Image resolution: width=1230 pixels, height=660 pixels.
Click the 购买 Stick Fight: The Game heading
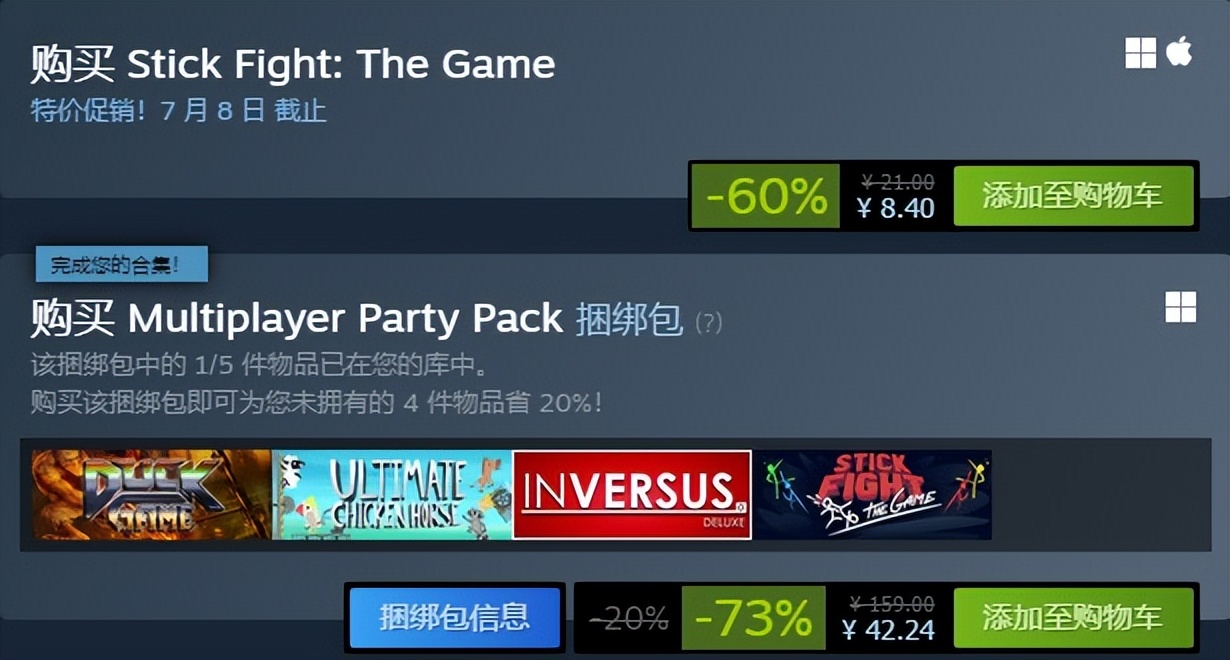(293, 65)
